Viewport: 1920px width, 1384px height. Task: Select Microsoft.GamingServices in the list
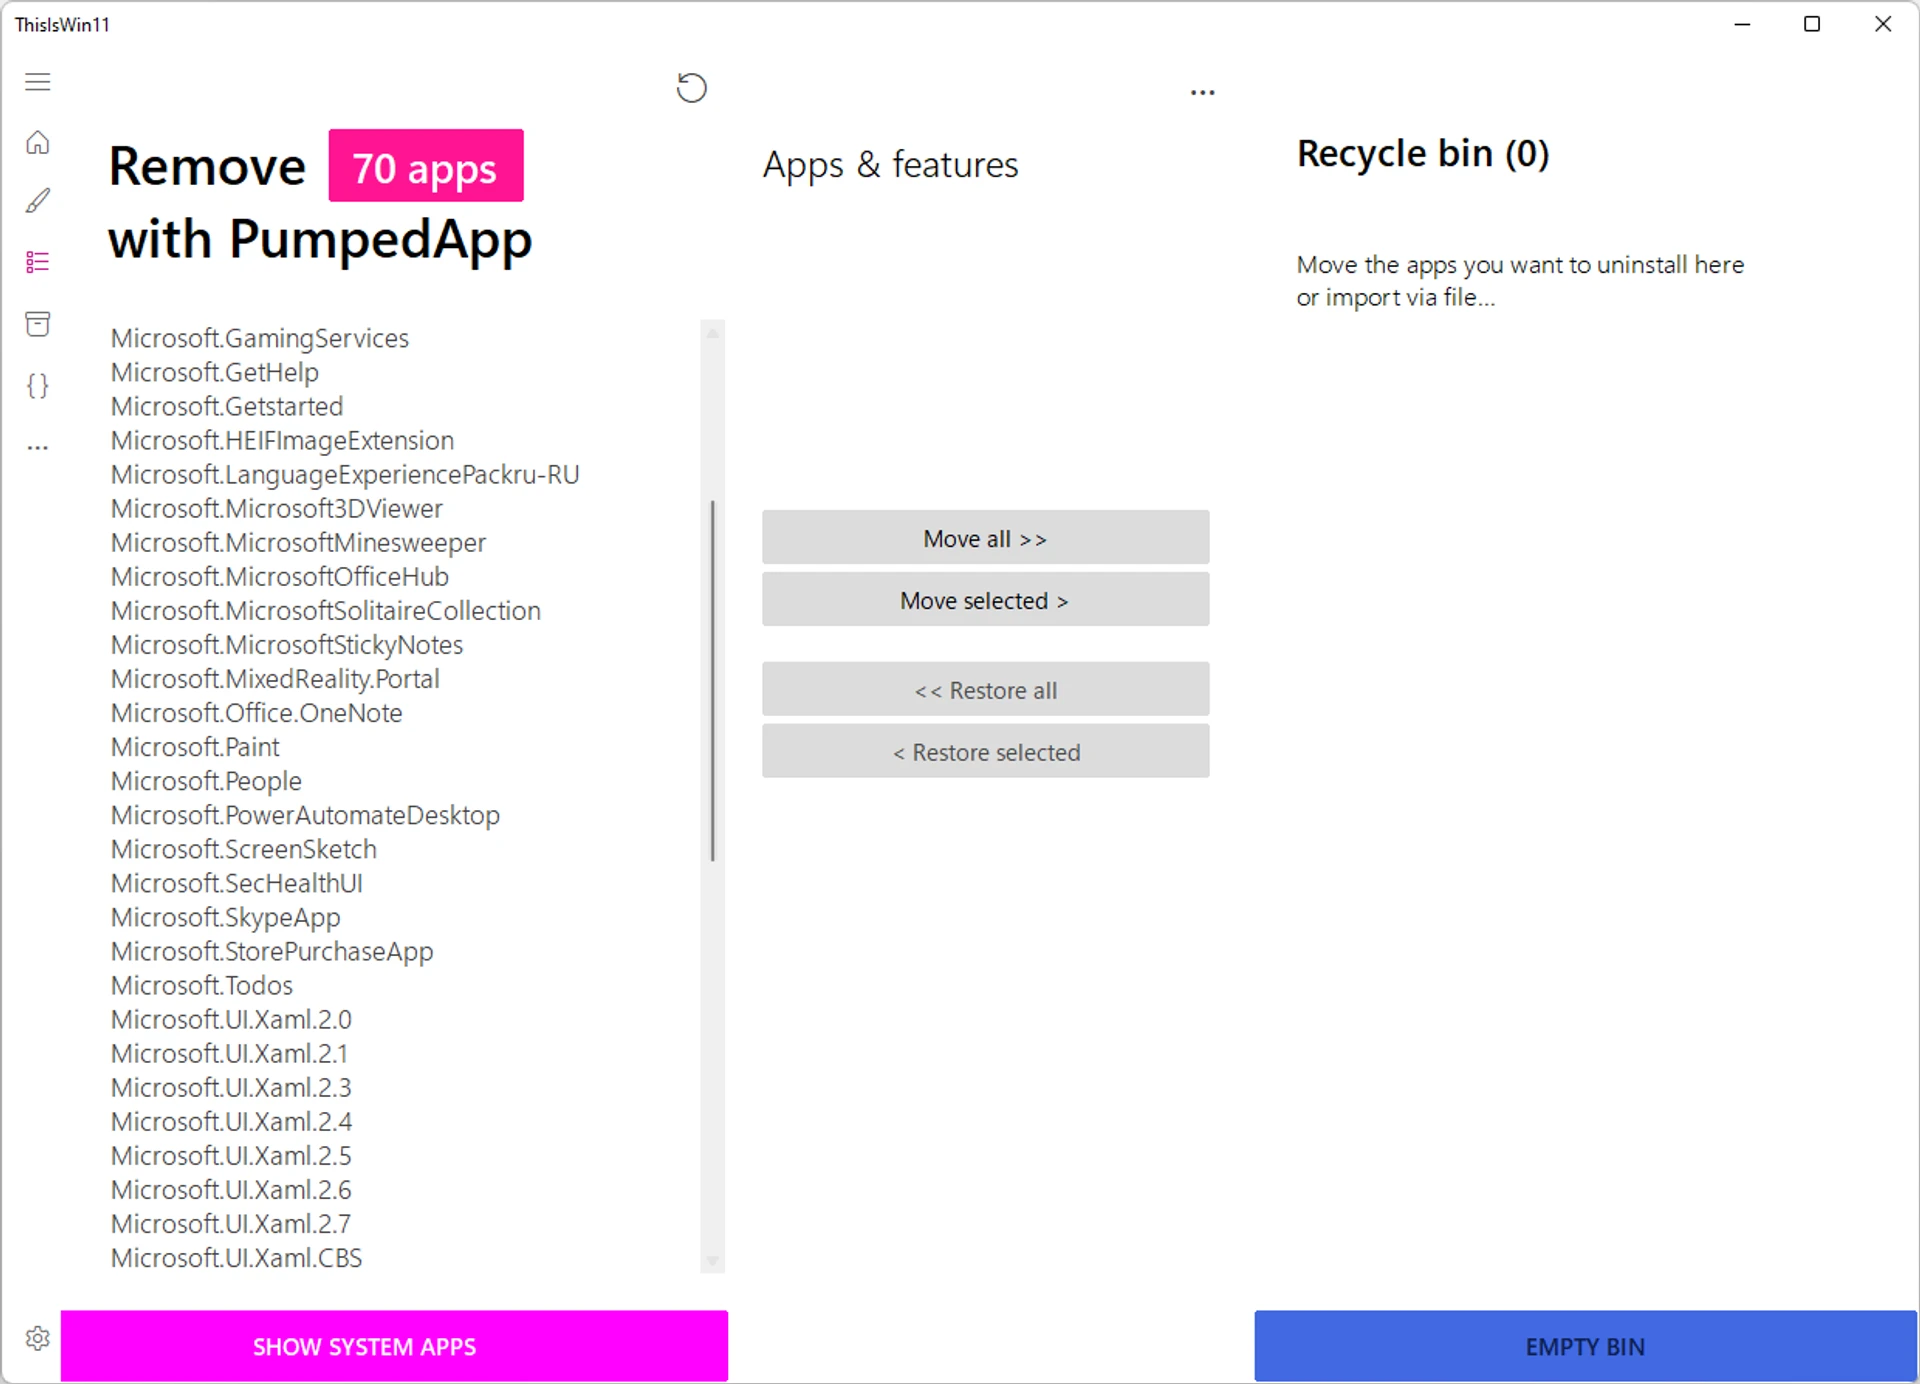(260, 338)
